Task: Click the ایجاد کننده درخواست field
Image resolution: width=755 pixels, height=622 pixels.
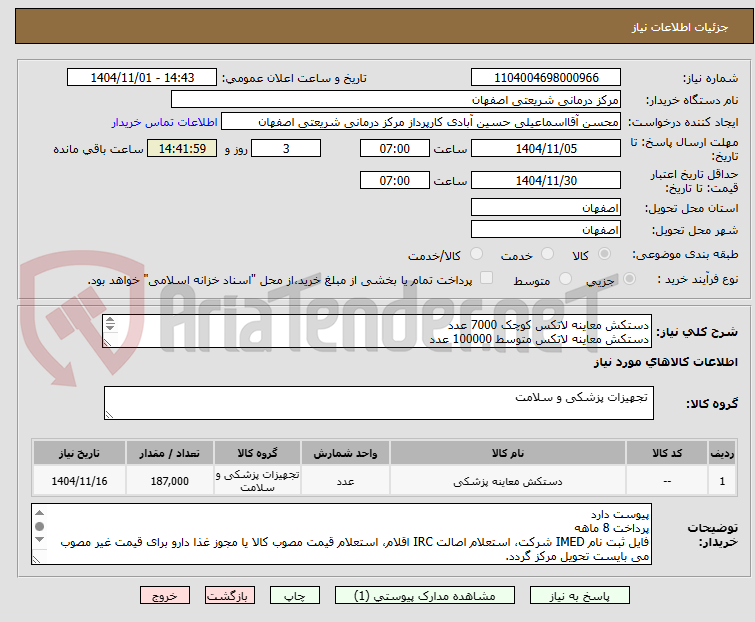Action: [x=421, y=122]
